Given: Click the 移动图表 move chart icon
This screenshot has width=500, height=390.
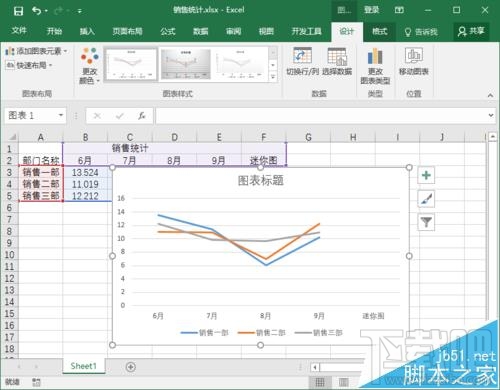Looking at the screenshot, I should tap(414, 61).
